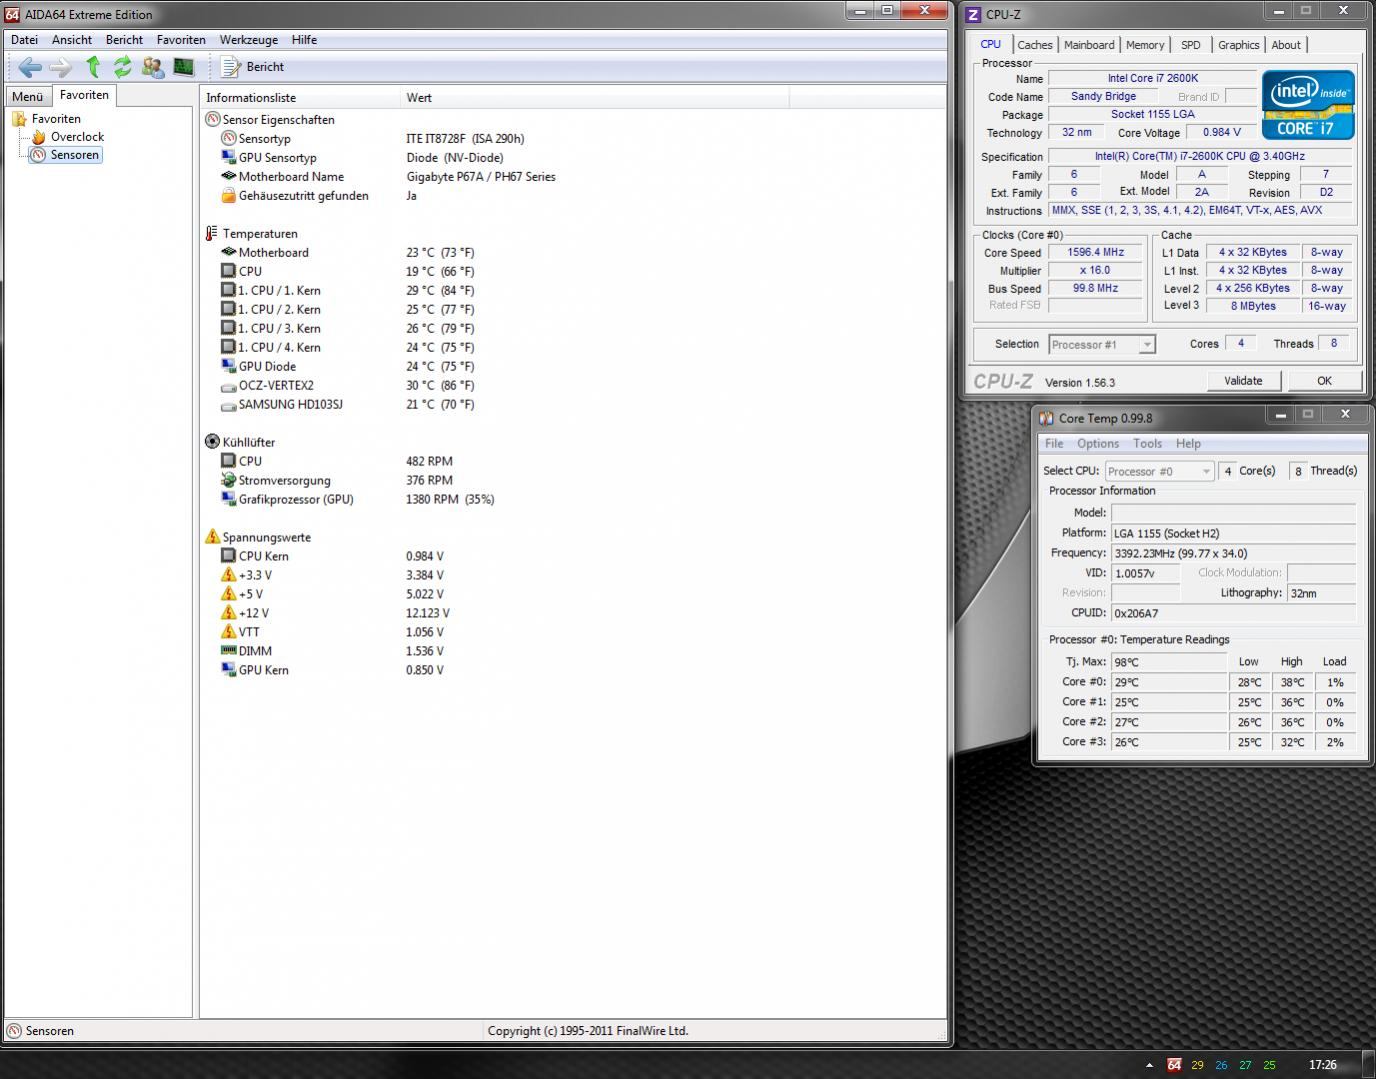Open the Werkzeuge menu in AIDA64
This screenshot has width=1376, height=1079.
click(x=249, y=40)
